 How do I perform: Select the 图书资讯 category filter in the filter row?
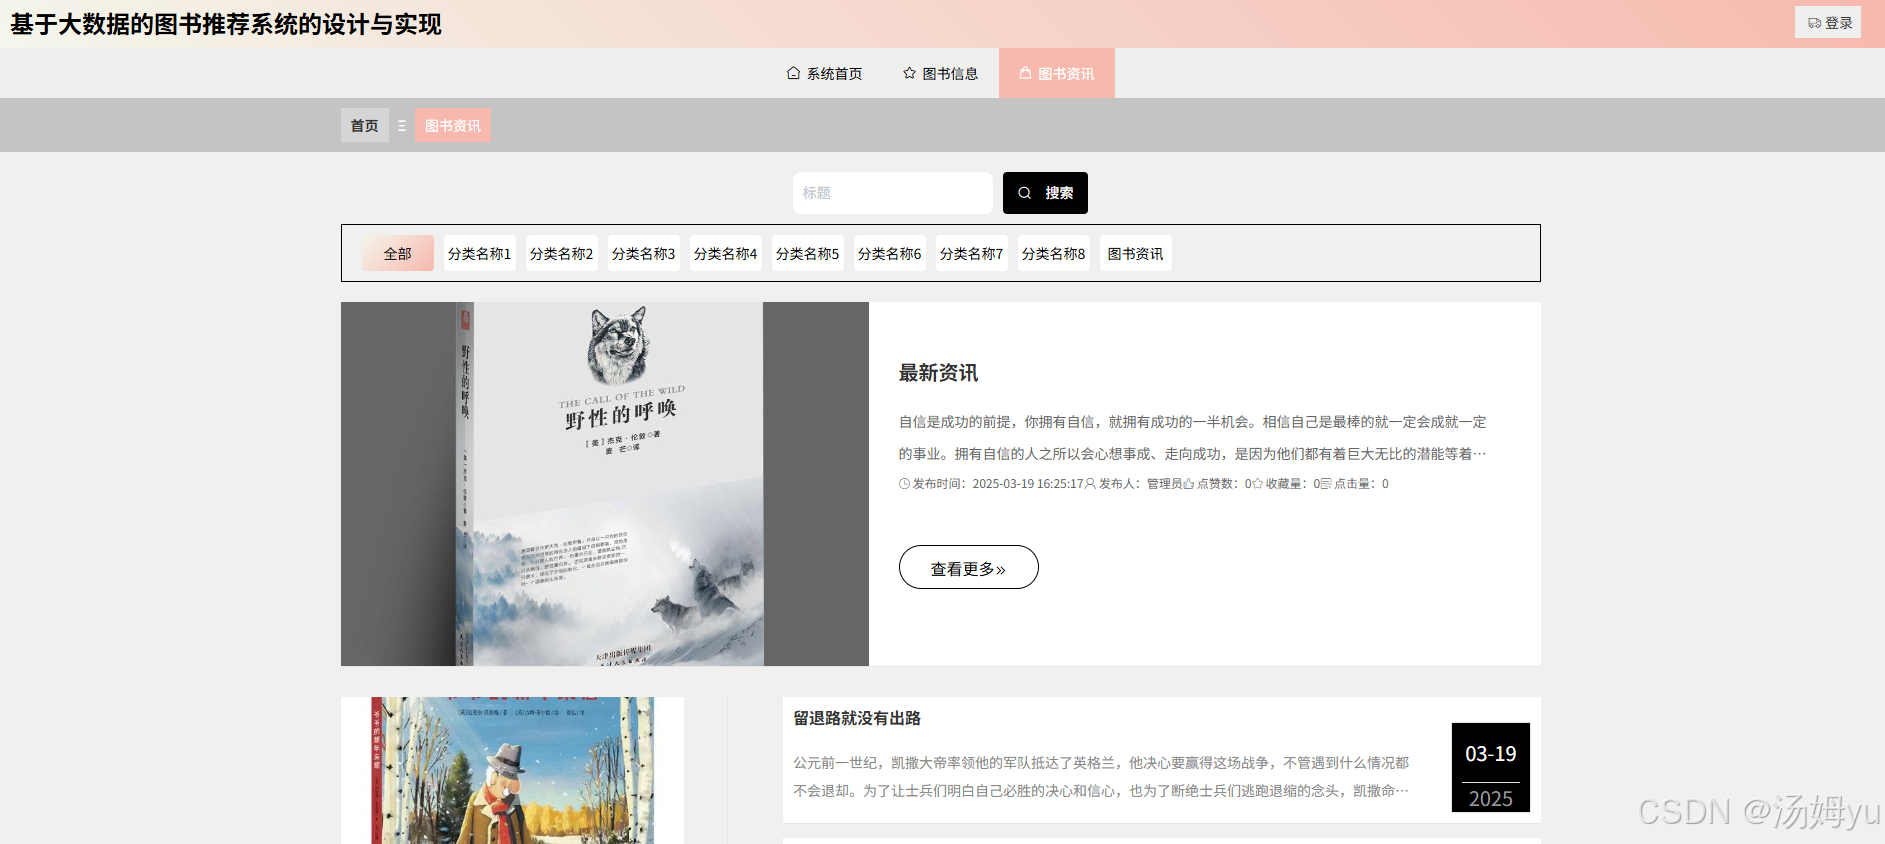click(1136, 253)
